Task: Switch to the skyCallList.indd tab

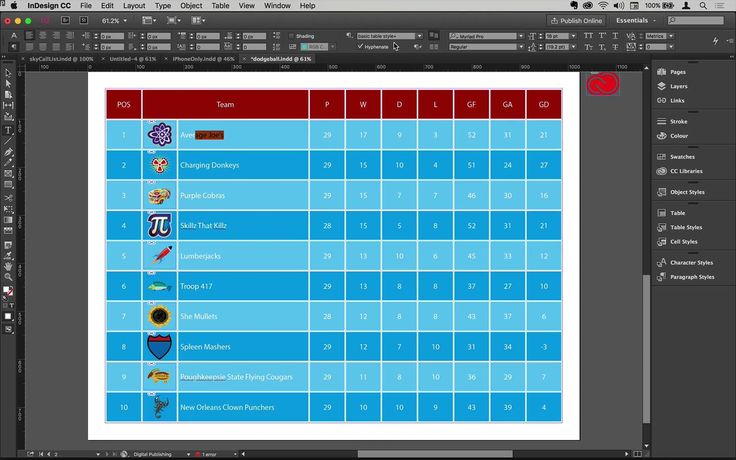Action: click(x=61, y=59)
